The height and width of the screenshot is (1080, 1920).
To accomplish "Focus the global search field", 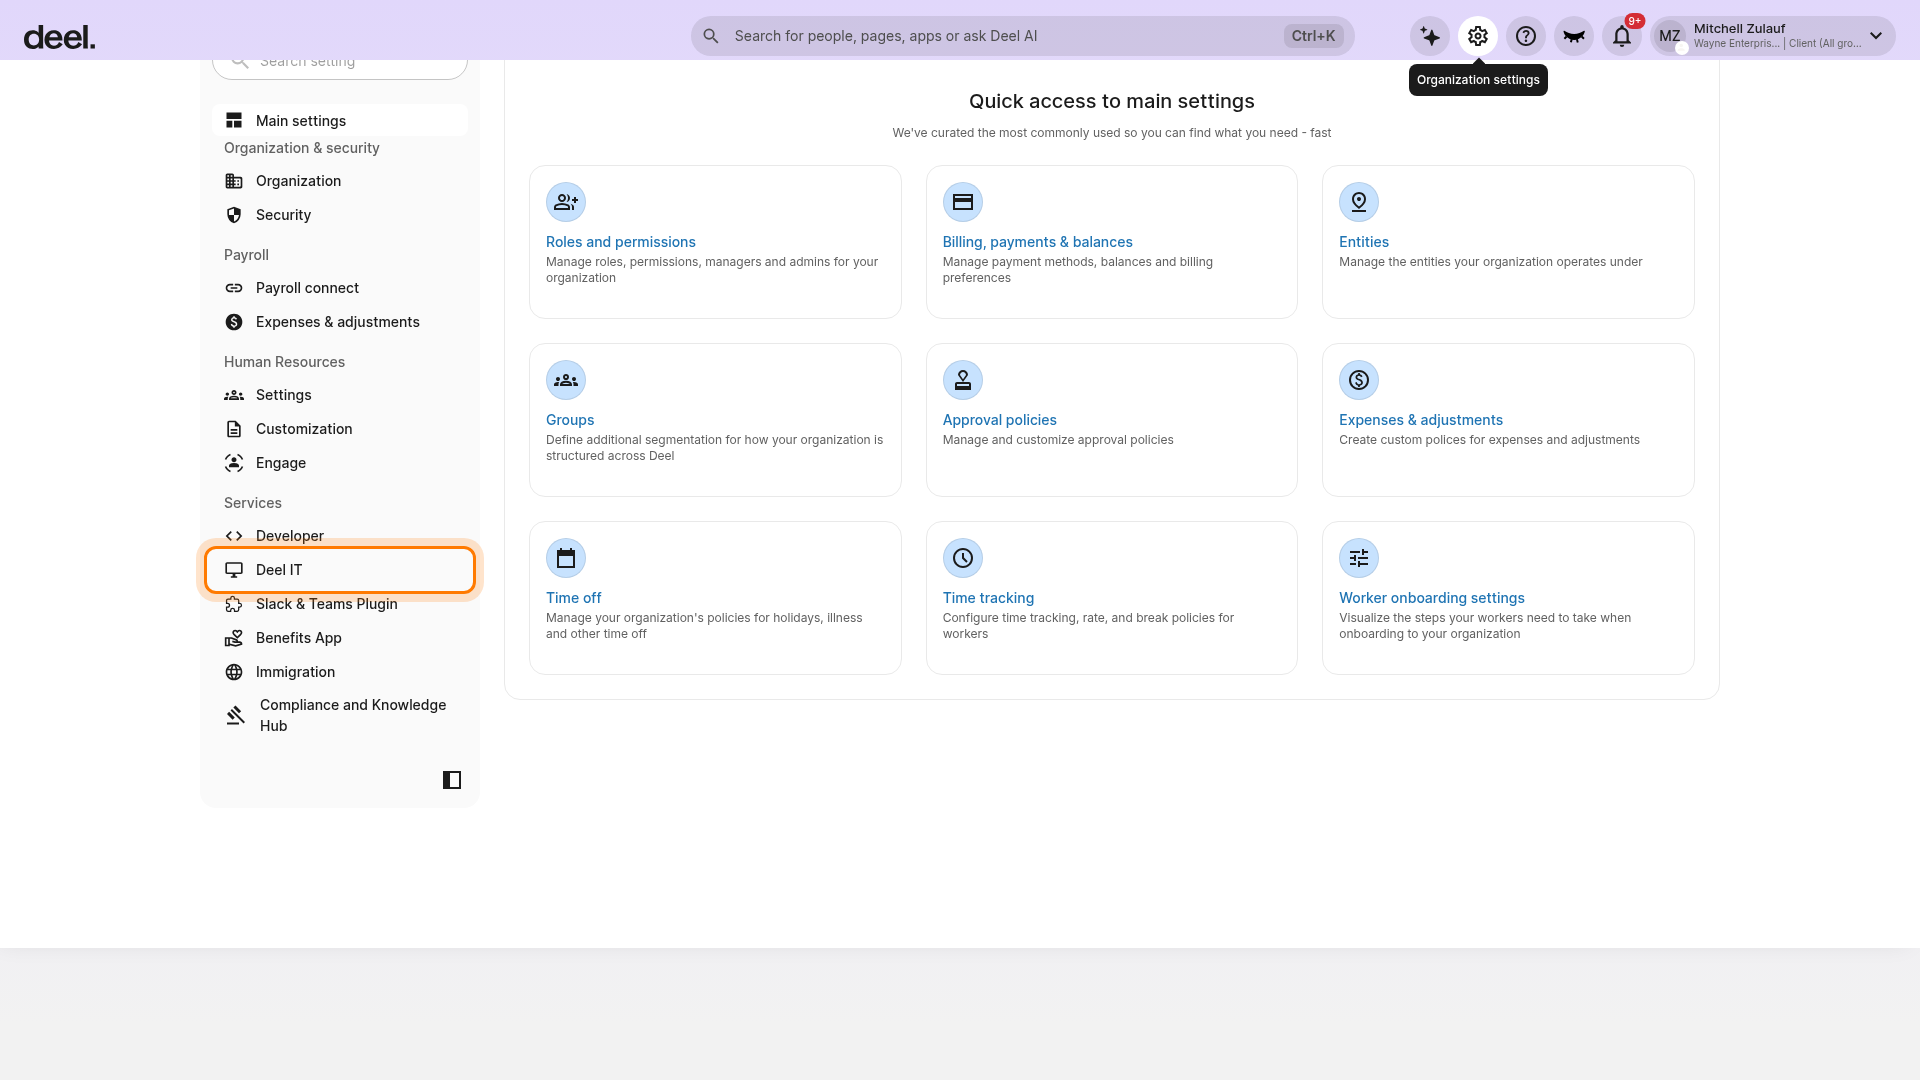I will pyautogui.click(x=1022, y=36).
